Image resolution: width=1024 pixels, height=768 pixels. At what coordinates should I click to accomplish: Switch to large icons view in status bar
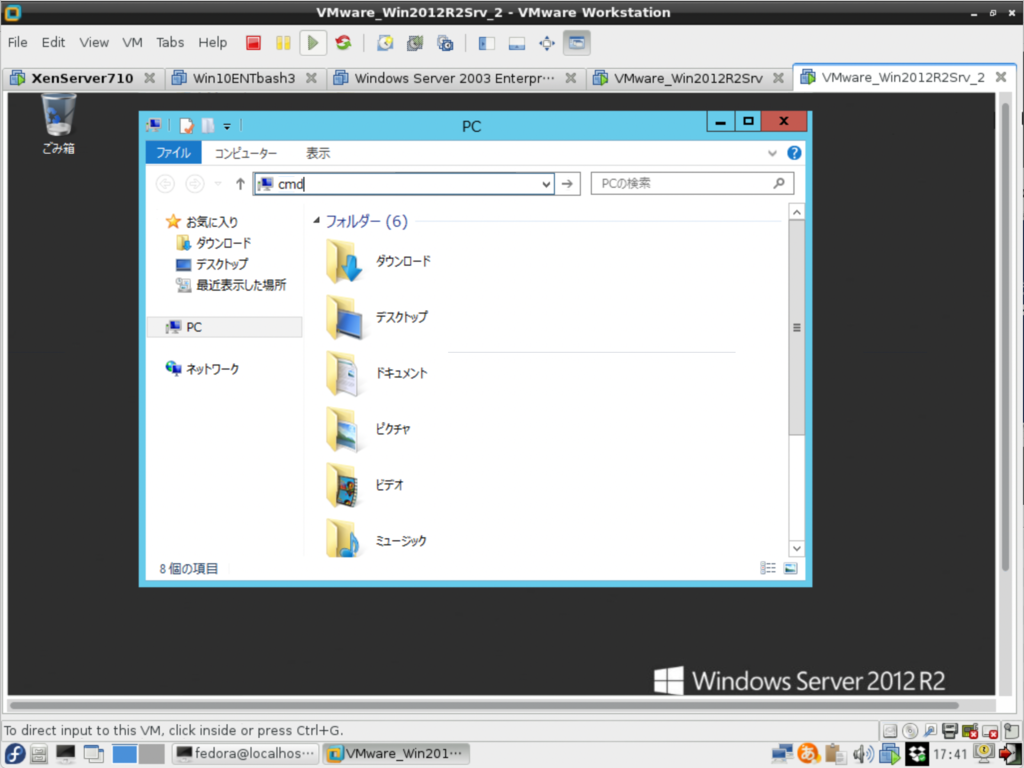tap(790, 568)
